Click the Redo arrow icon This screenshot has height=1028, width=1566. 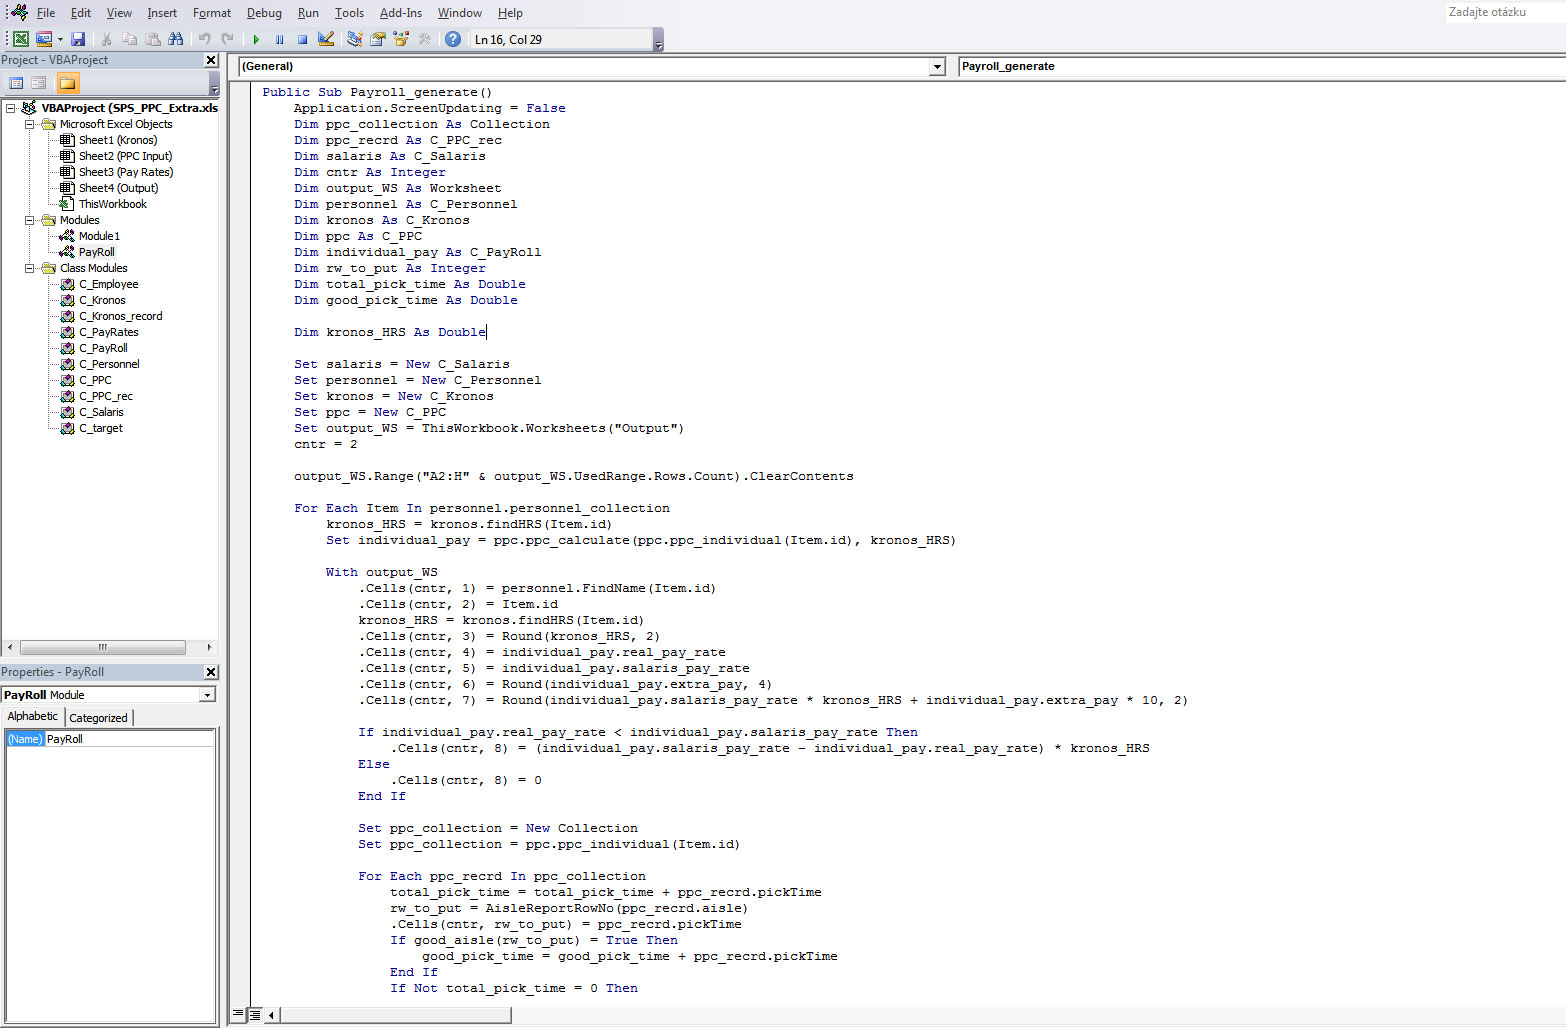click(228, 39)
